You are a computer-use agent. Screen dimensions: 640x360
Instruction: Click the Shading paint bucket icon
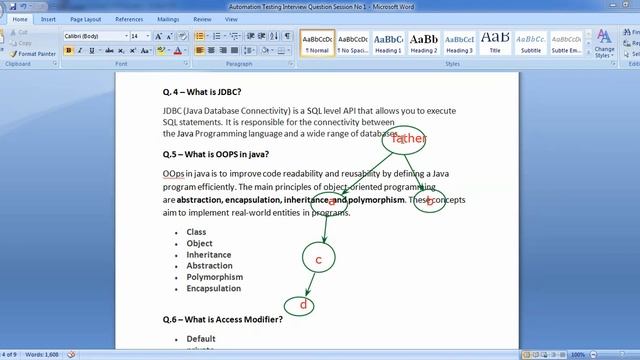264,51
